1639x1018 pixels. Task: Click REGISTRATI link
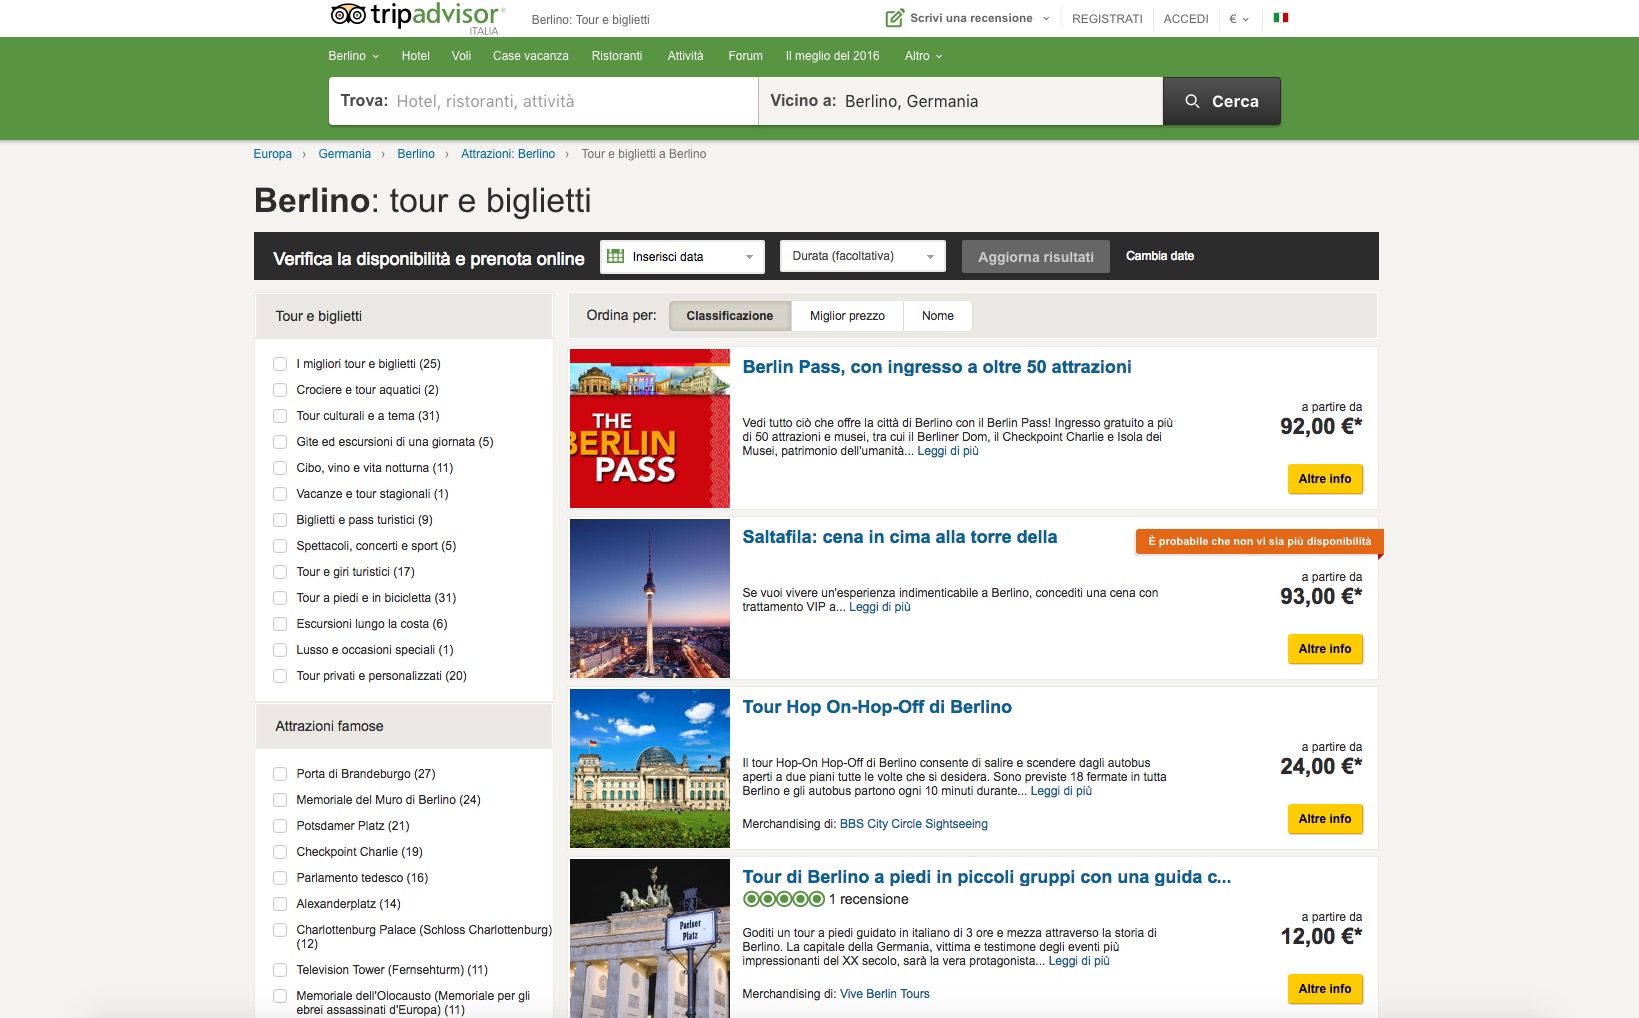pos(1107,19)
